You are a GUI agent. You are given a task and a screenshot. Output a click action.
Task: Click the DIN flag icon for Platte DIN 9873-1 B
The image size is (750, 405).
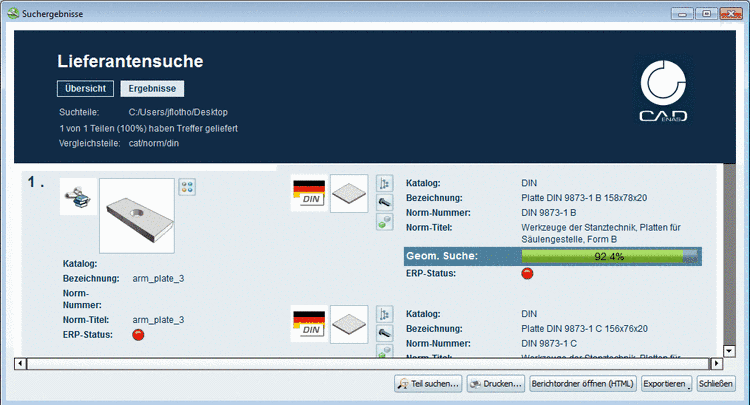(x=309, y=193)
